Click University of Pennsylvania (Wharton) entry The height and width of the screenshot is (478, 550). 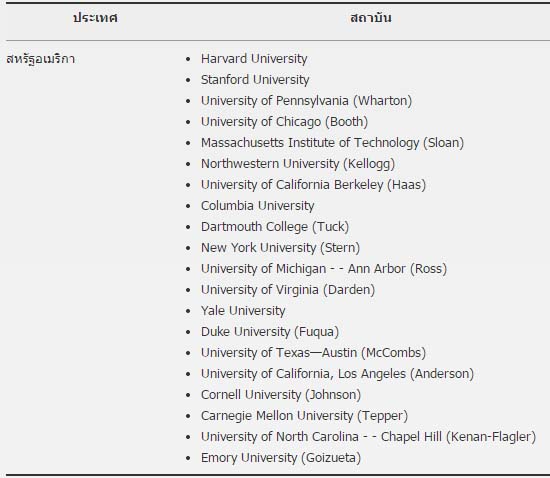click(x=306, y=101)
